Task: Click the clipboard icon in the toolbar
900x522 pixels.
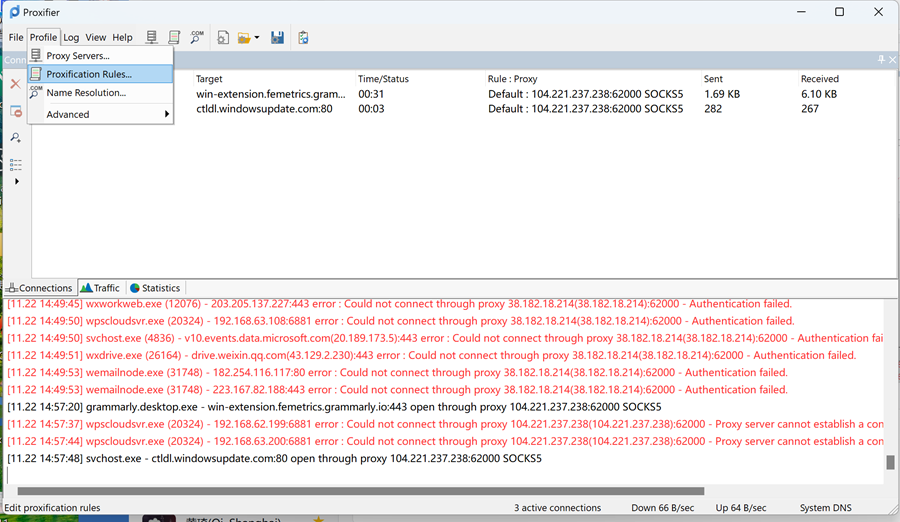Action: coord(303,38)
